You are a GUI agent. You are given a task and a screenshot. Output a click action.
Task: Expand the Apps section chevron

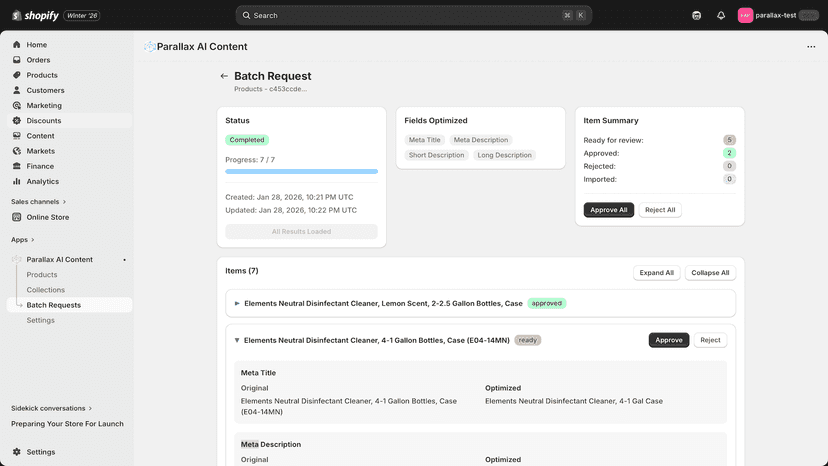[33, 240]
